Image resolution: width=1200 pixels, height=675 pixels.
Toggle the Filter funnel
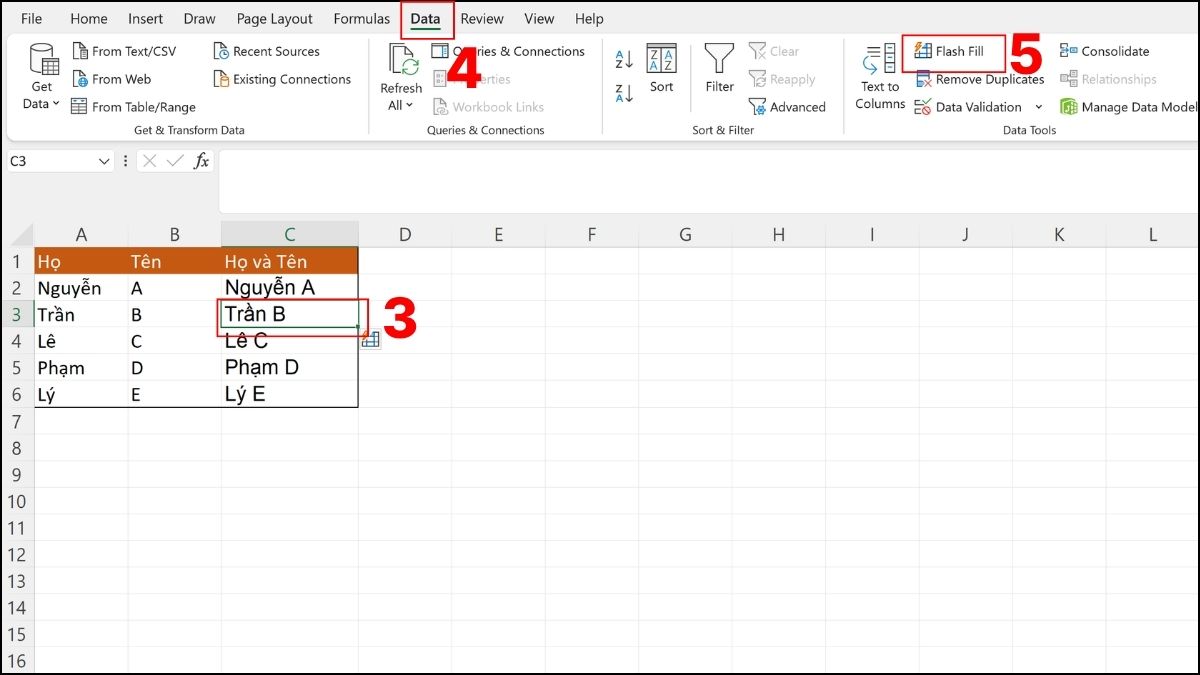(720, 69)
